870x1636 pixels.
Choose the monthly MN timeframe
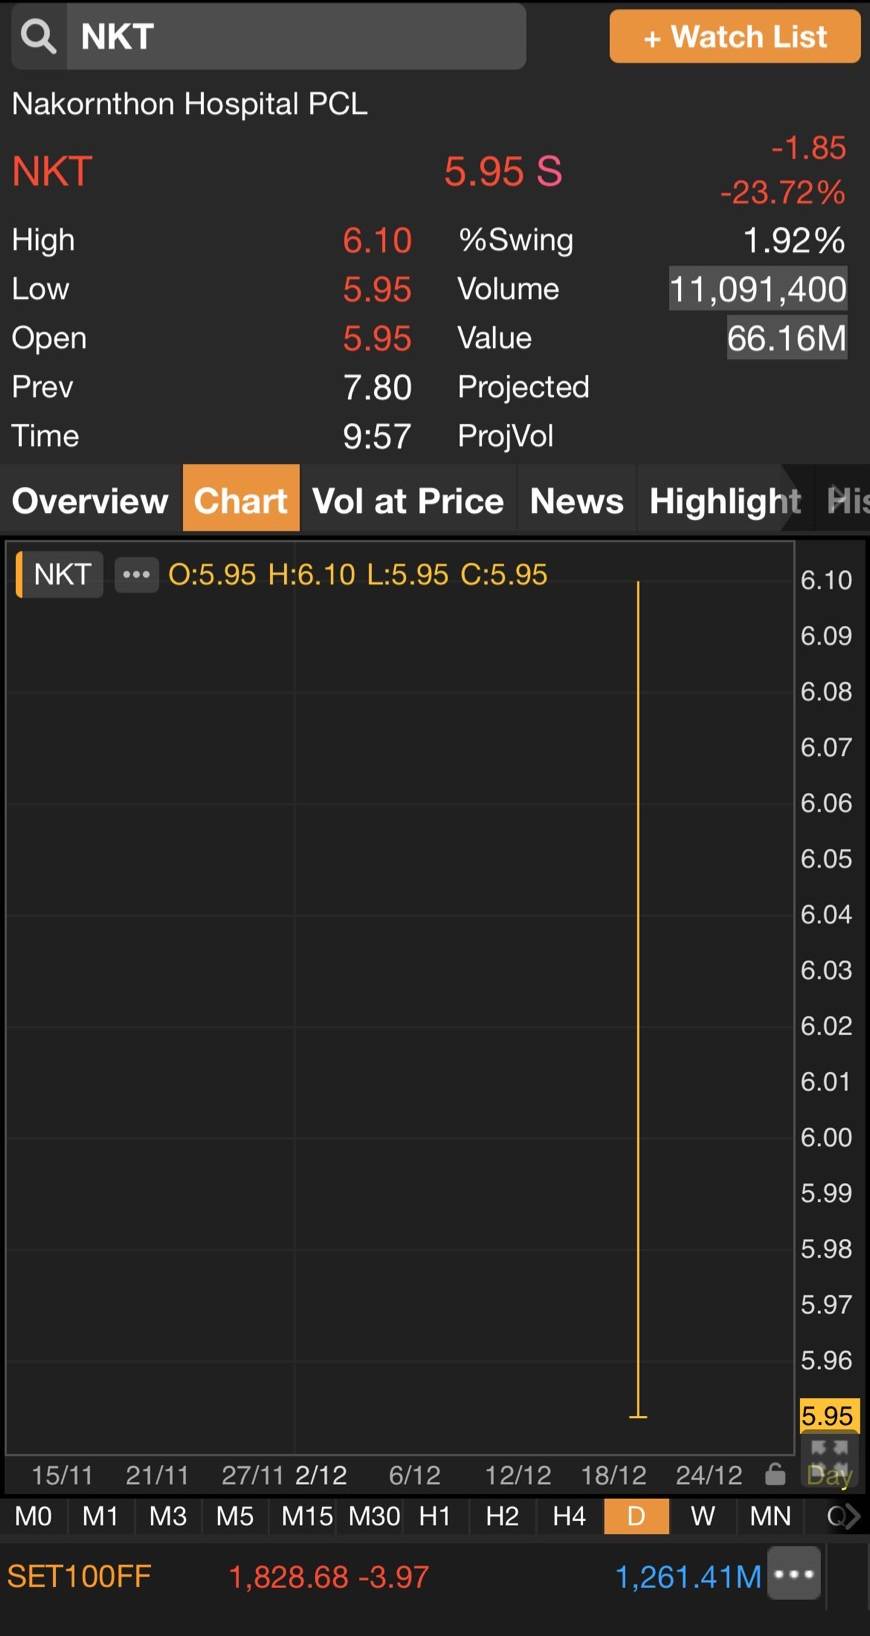(x=770, y=1516)
